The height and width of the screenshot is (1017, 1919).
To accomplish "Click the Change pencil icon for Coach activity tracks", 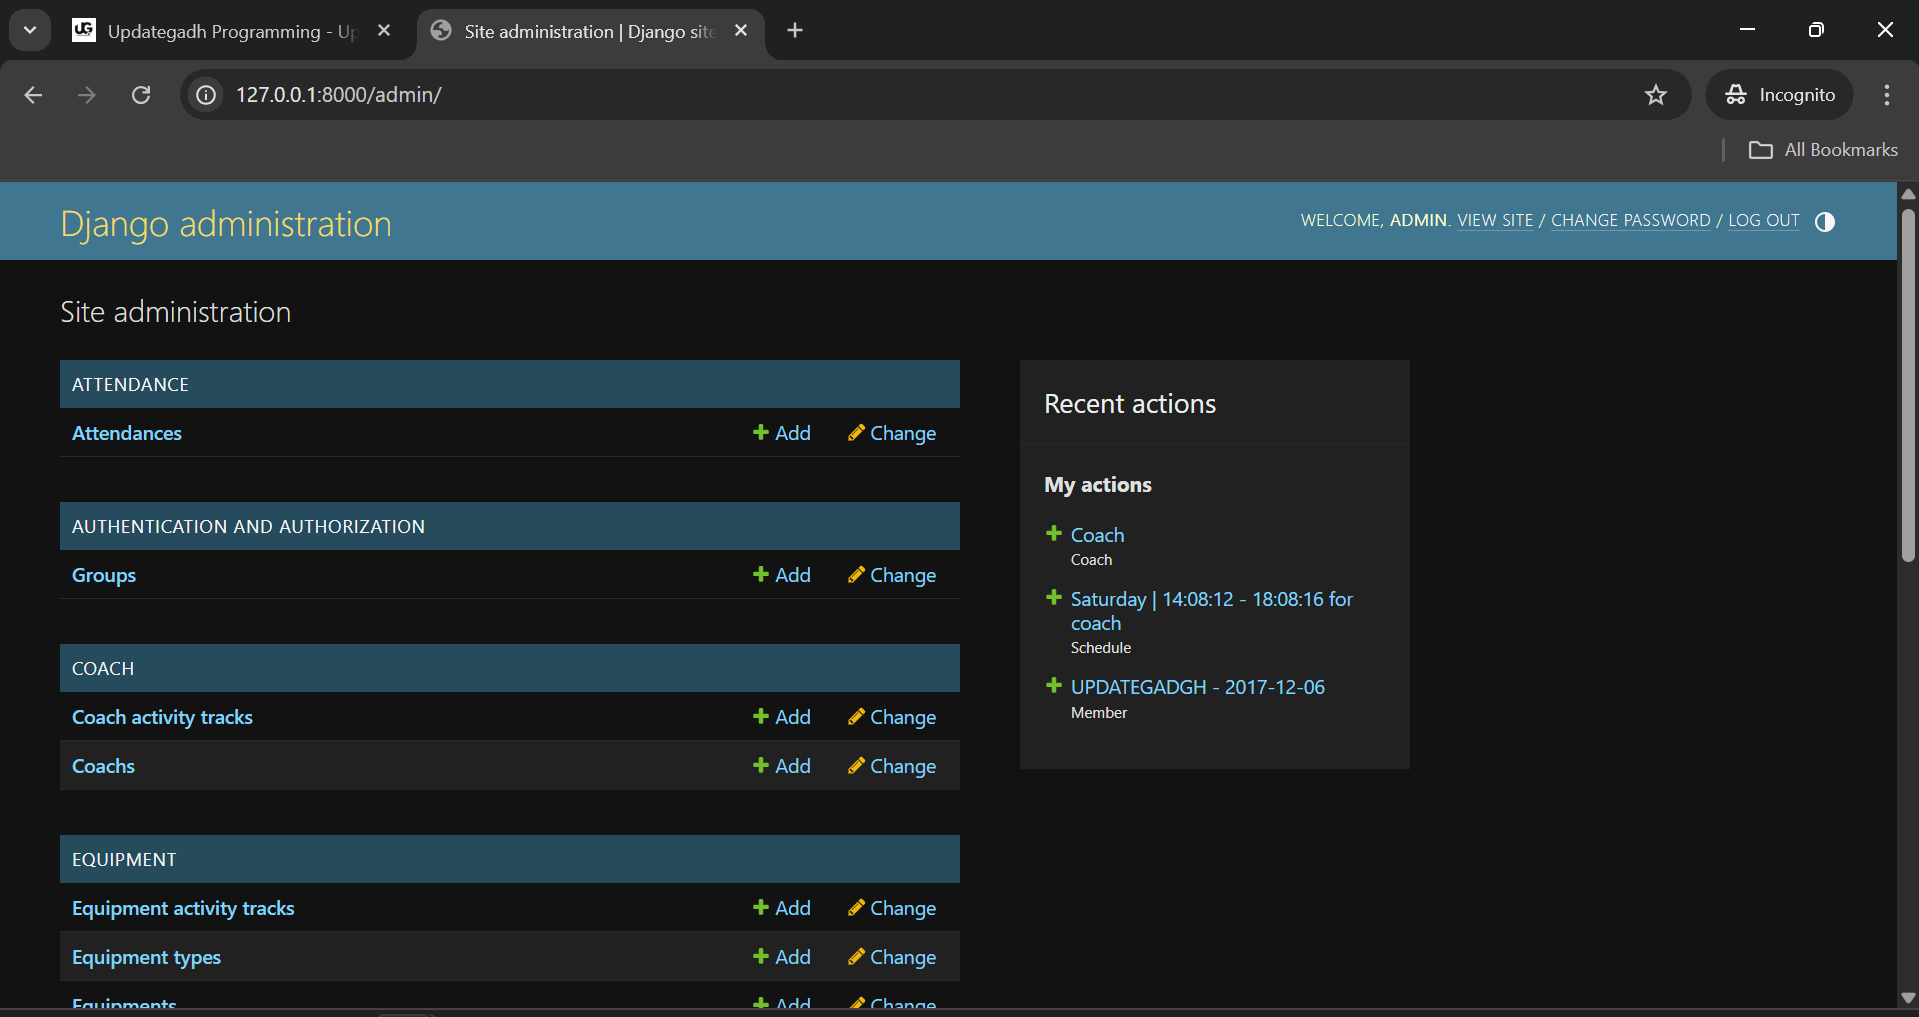I will pyautogui.click(x=857, y=716).
